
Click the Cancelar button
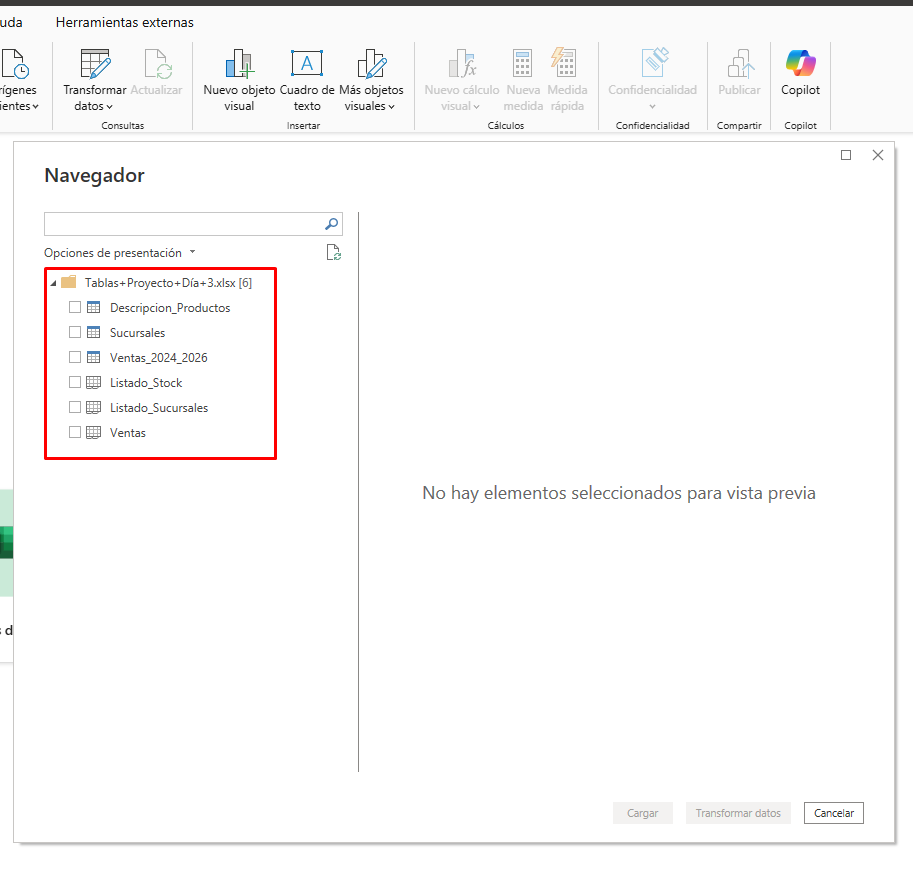pyautogui.click(x=833, y=813)
